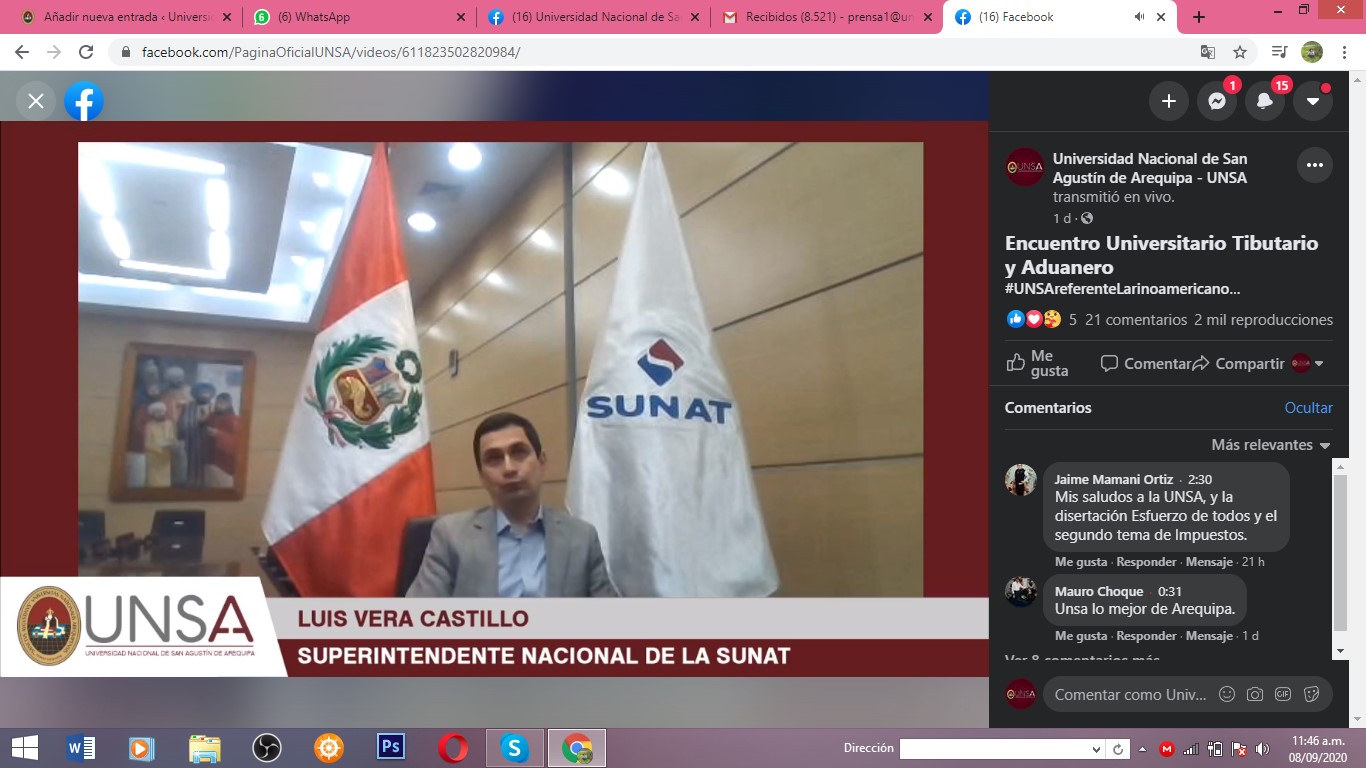
Task: Insert an emoji in comment box
Action: click(x=1226, y=694)
